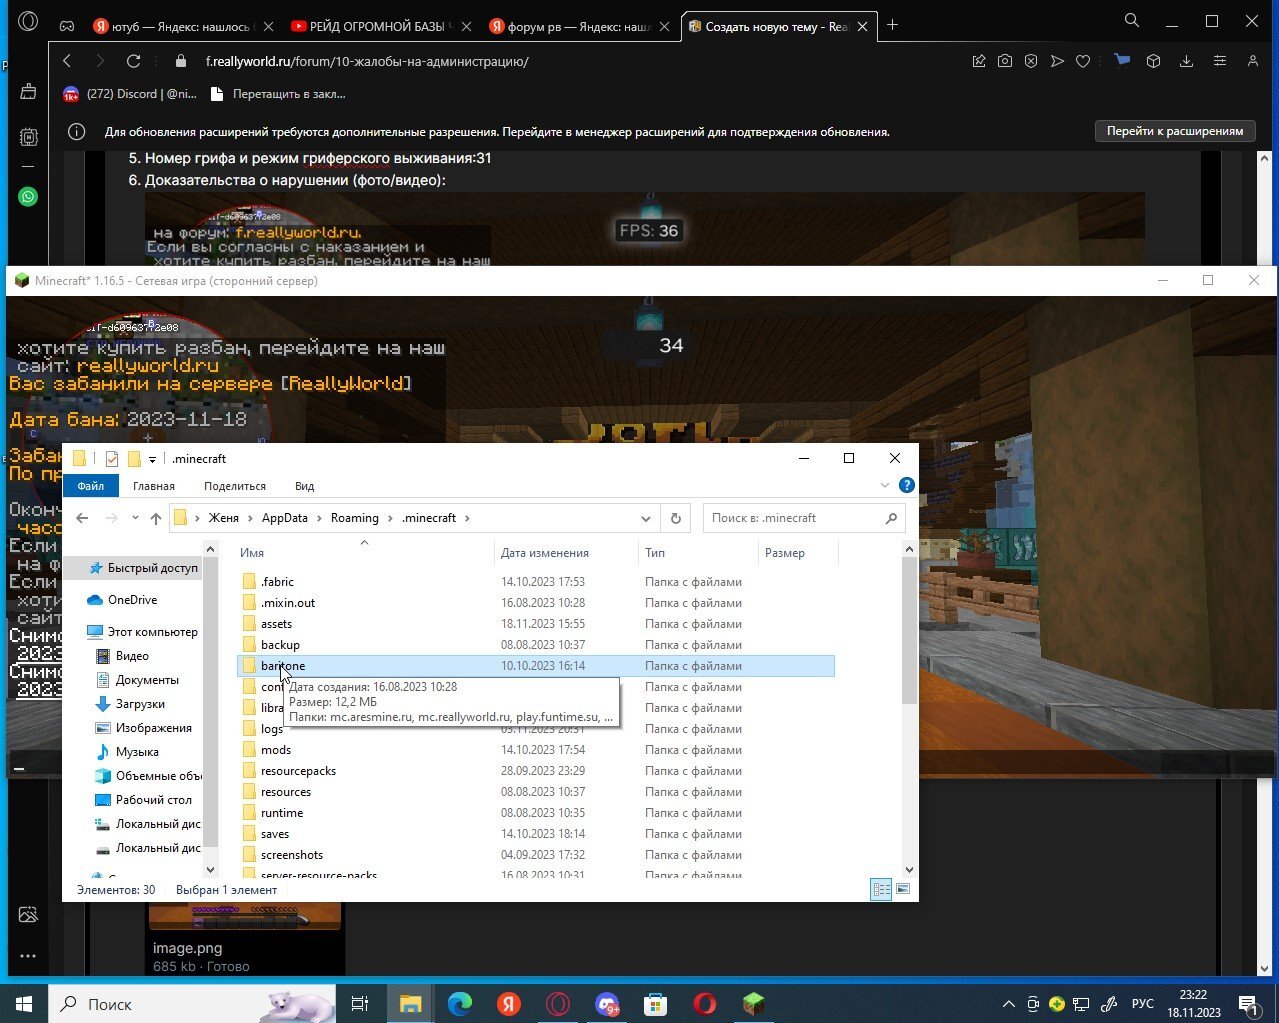1279x1023 pixels.
Task: Switch to large icons view in Explorer
Action: click(903, 889)
